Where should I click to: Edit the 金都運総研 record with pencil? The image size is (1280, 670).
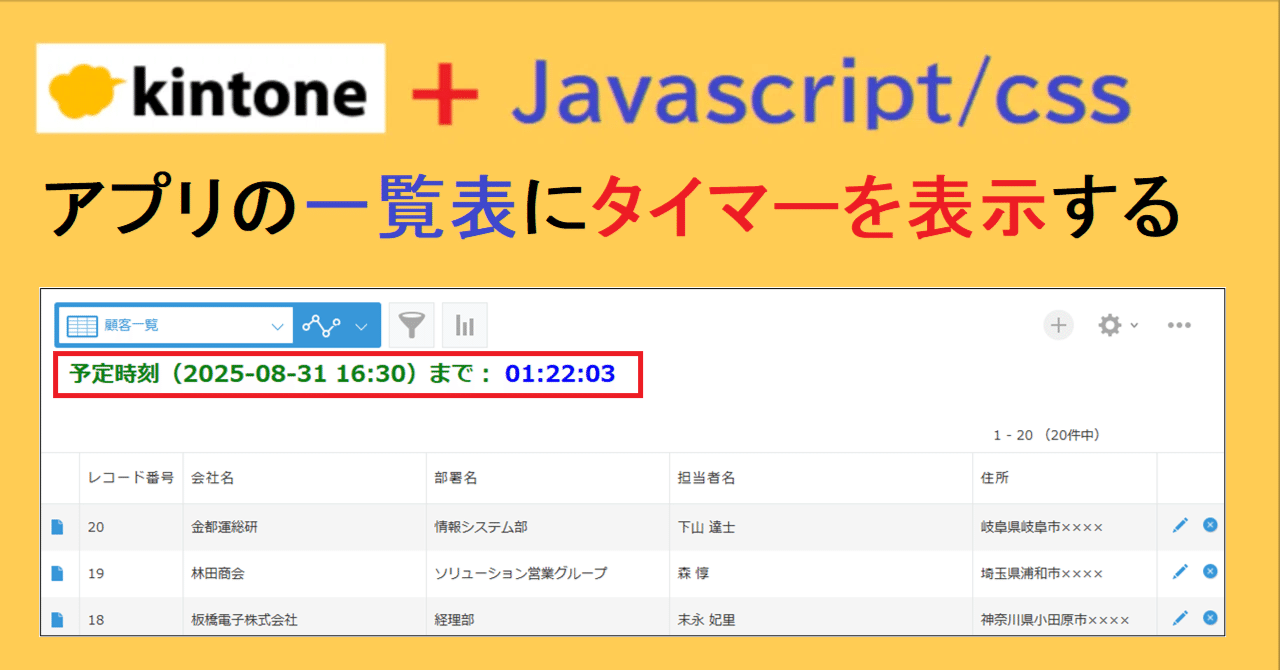[1180, 525]
